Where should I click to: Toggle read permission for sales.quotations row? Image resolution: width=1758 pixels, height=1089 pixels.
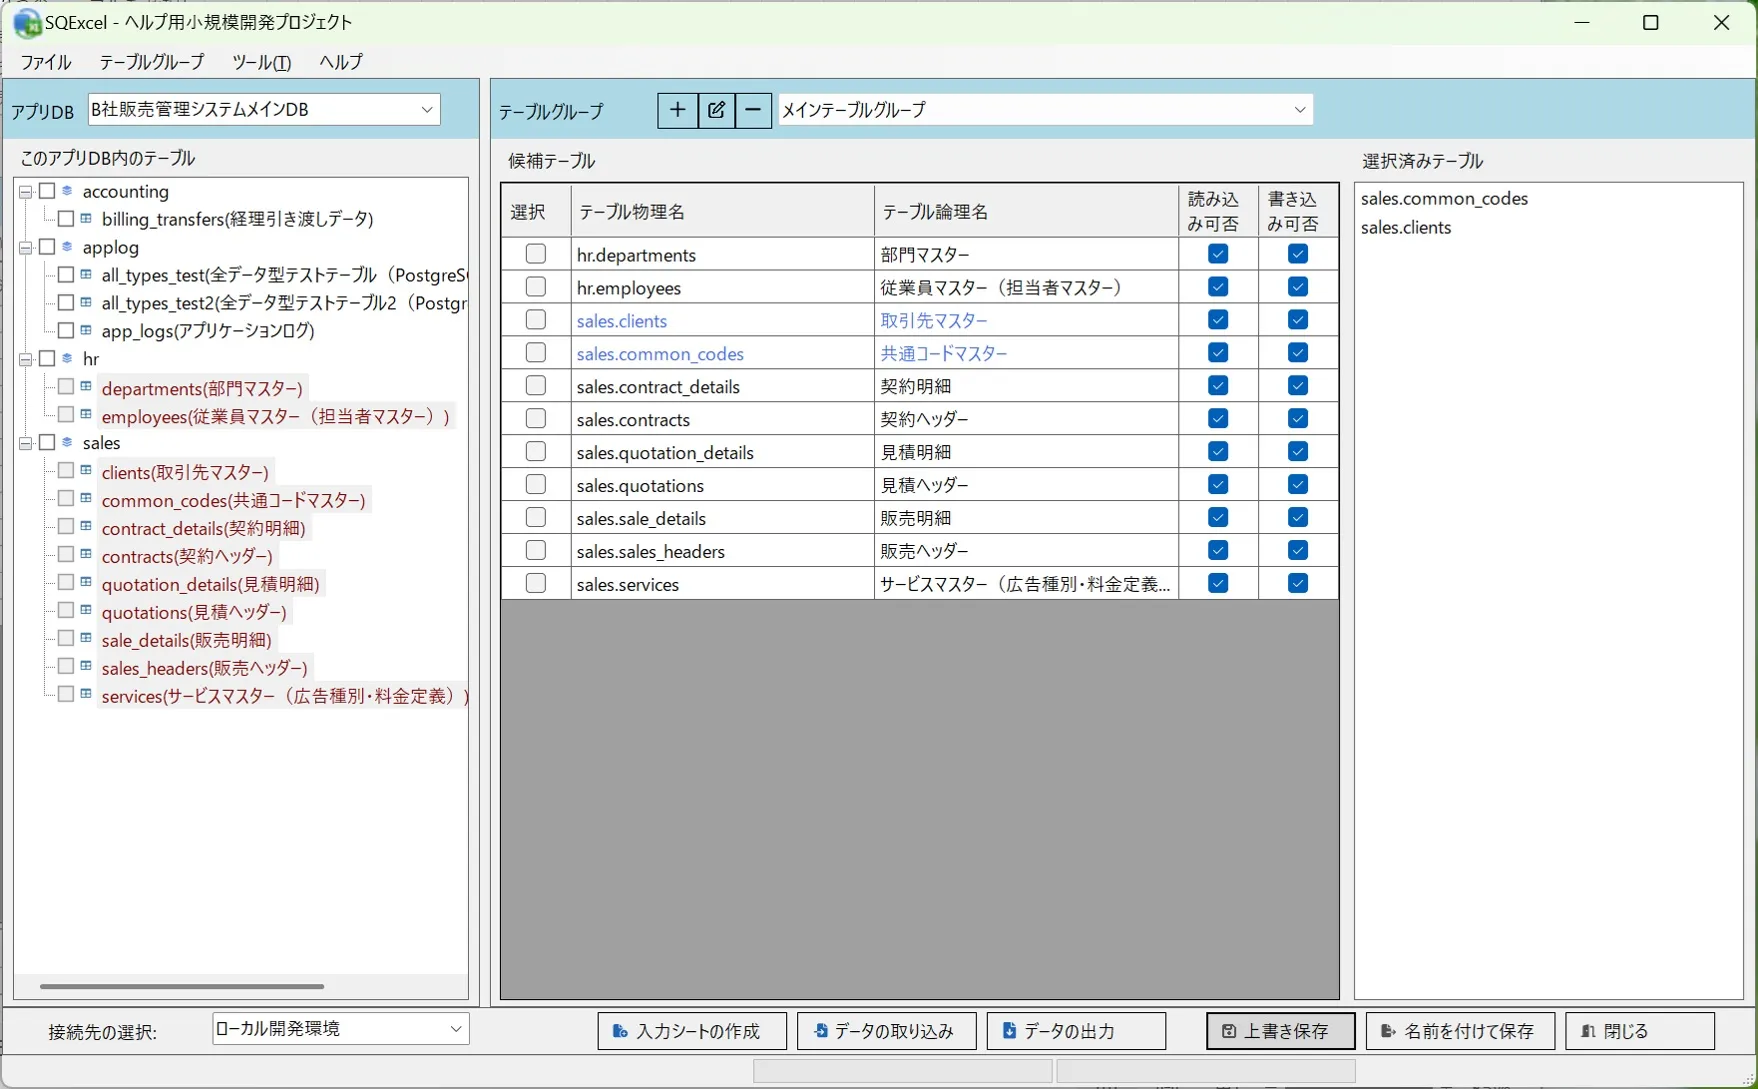pos(1218,484)
